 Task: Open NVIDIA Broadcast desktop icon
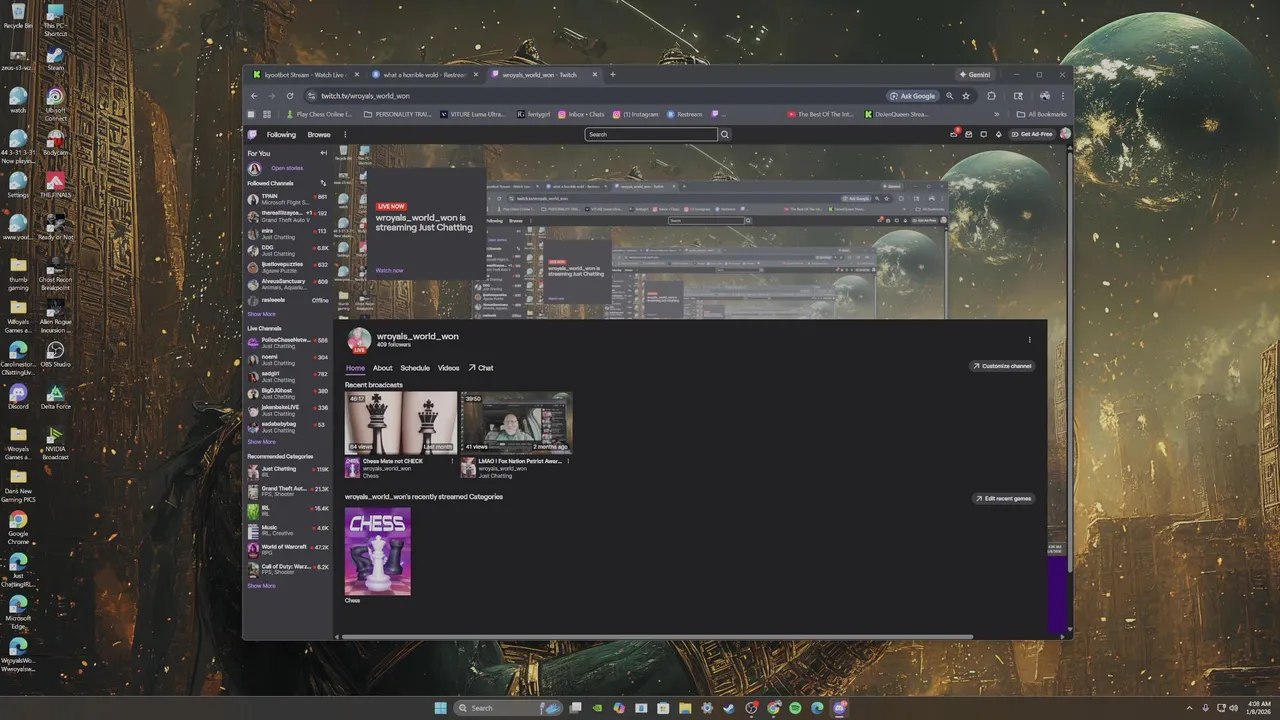[x=55, y=441]
